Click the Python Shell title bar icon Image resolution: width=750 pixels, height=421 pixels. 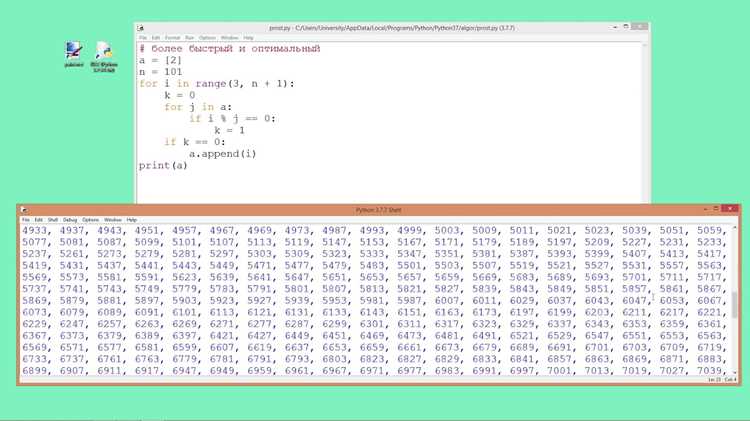(x=24, y=210)
